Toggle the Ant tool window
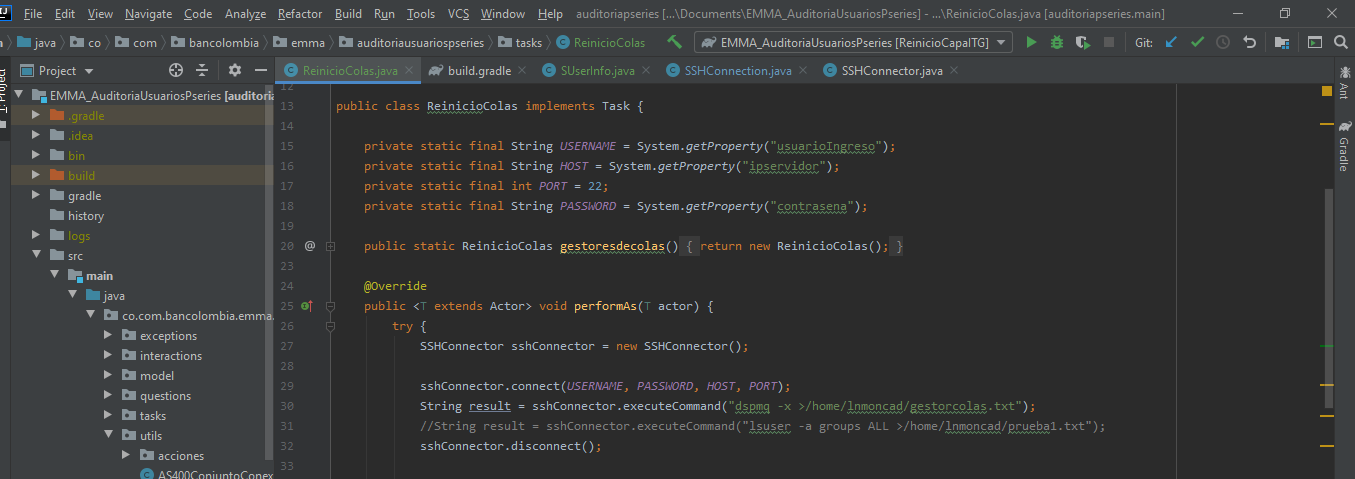Screen dimensions: 1355x479 [x=1342, y=84]
